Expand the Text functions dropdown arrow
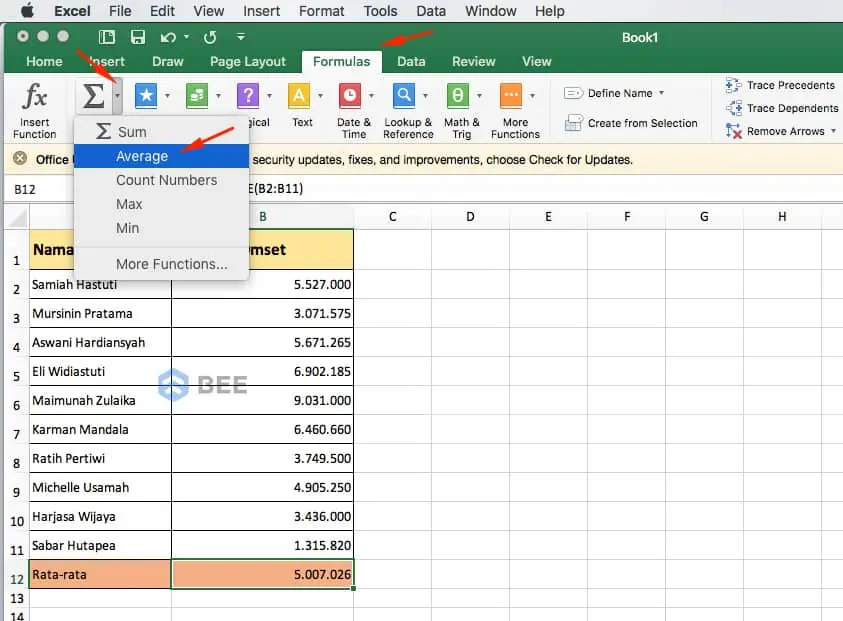The image size is (843, 621). [320, 96]
